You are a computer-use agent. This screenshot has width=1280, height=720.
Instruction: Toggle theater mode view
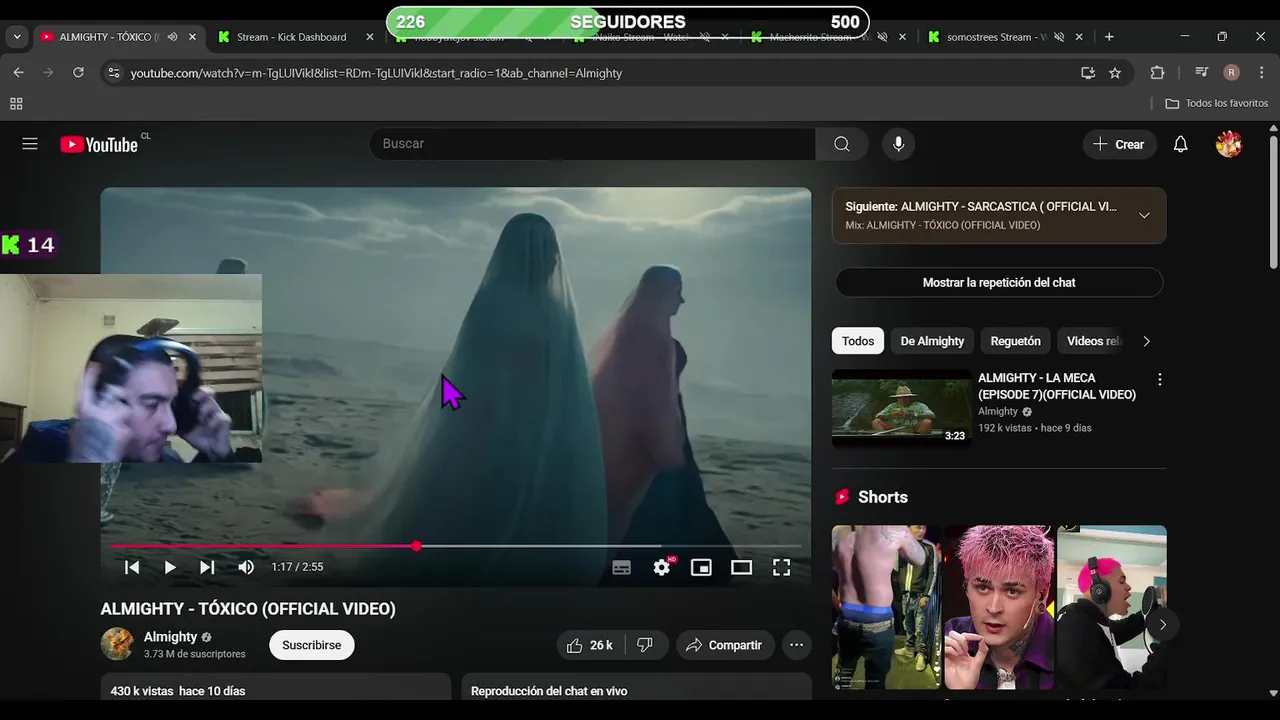click(x=741, y=567)
